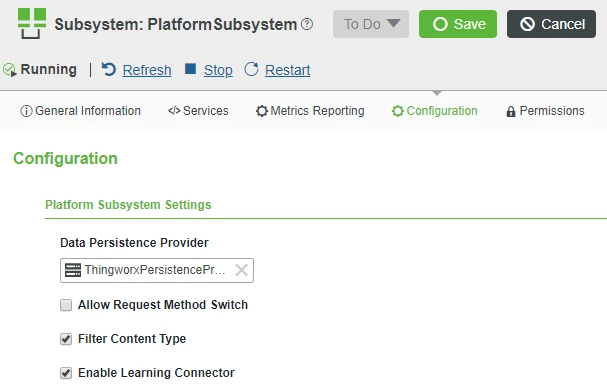Follow the Restart link

(x=288, y=70)
